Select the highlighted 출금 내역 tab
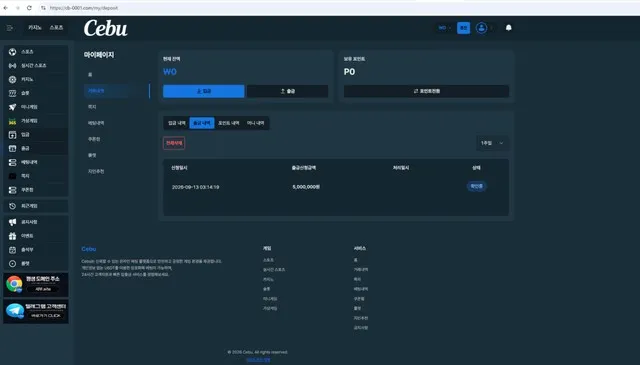 (x=202, y=123)
